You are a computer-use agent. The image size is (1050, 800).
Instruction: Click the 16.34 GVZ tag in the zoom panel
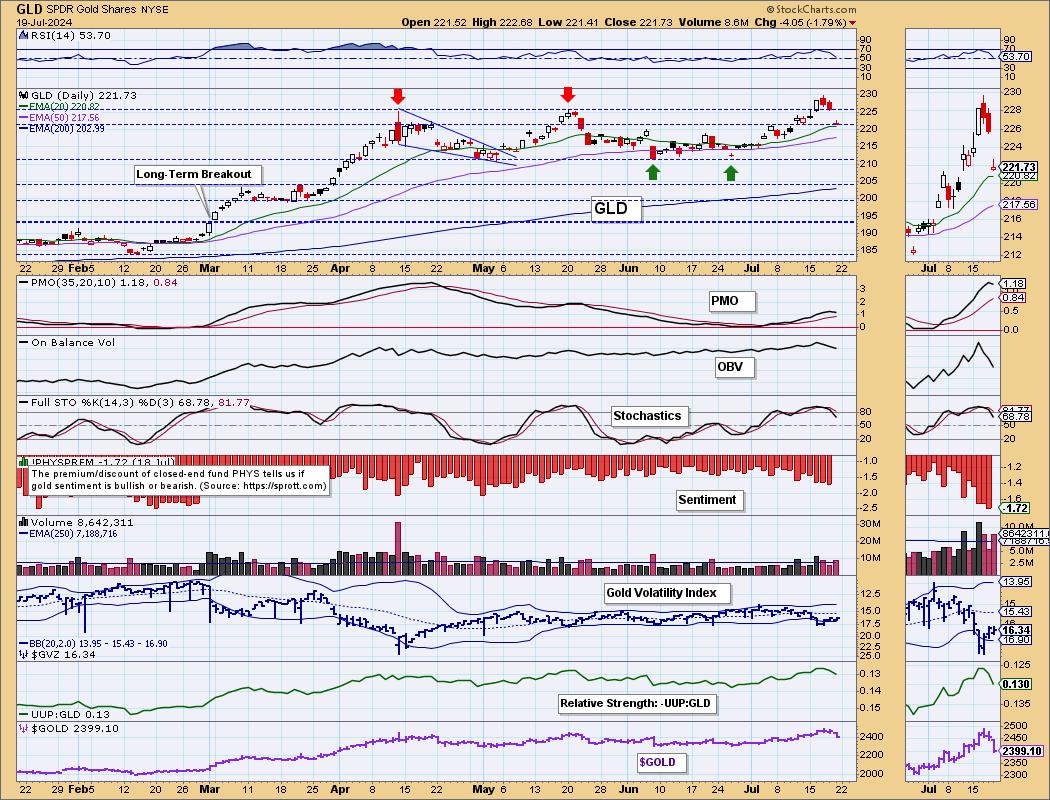click(x=1016, y=630)
